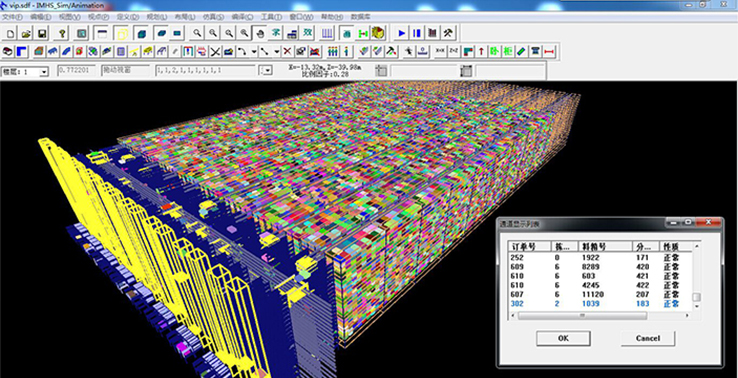Click the horizontal scrollbar of the order list
Screen dimensions: 738x378
600,316
